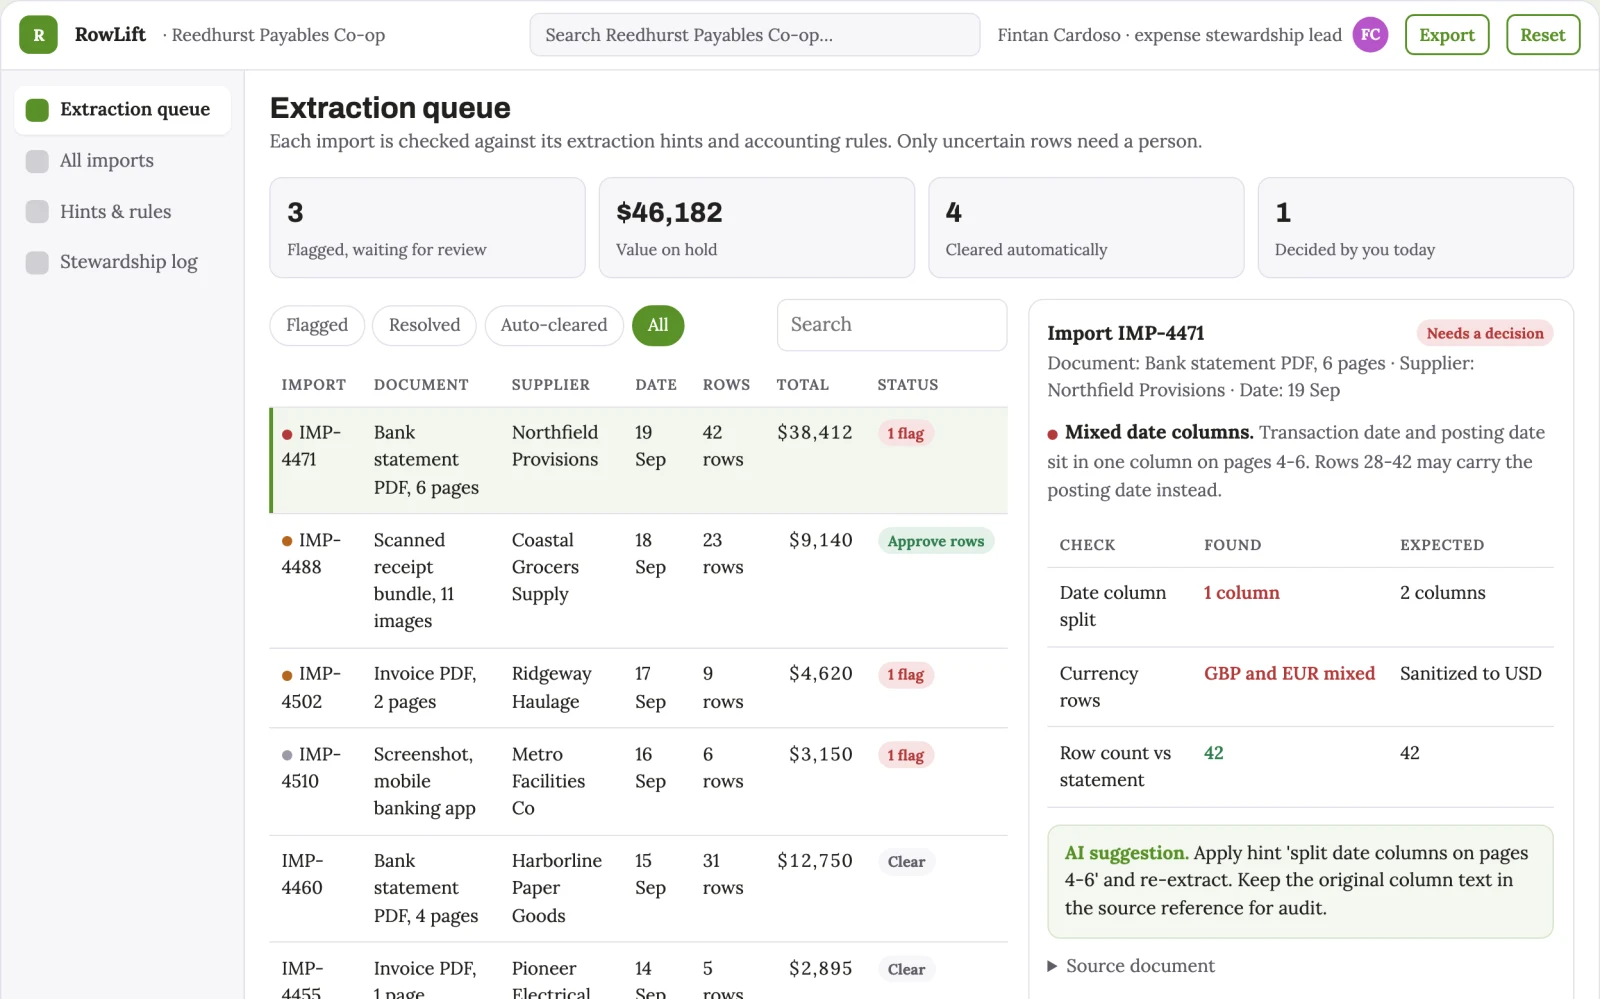Click the orange status dot on IMP-4488
Screen dimensions: 1600x999
pos(287,541)
